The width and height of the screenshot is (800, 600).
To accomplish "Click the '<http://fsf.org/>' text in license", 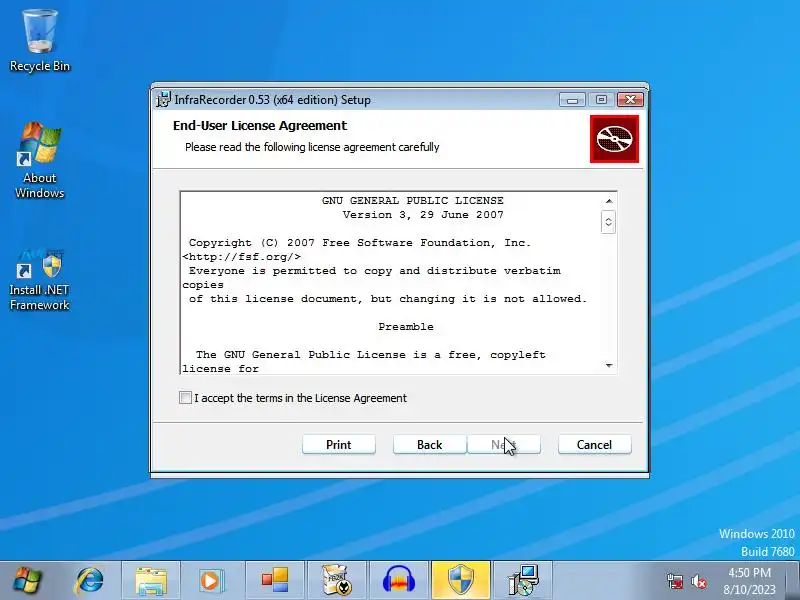I will [242, 257].
